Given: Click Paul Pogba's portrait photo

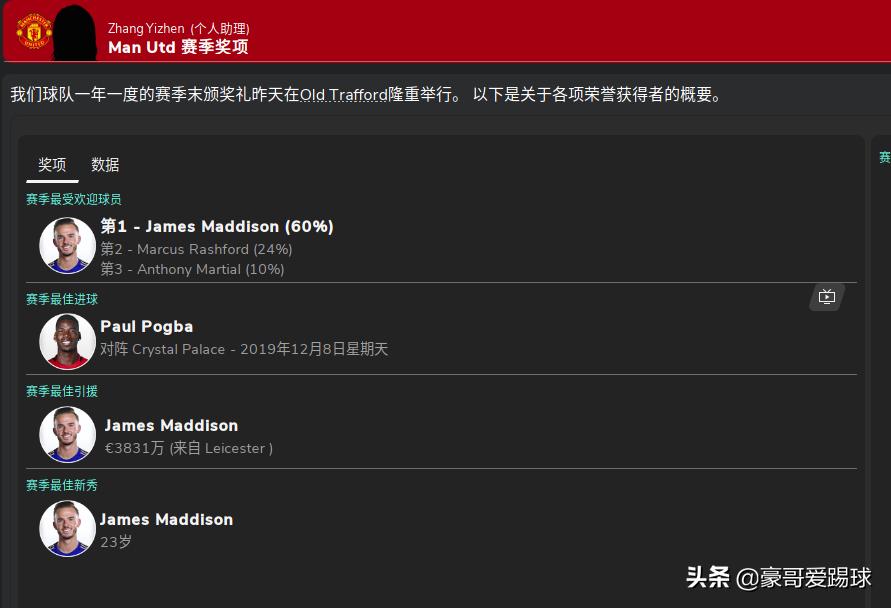Looking at the screenshot, I should click(x=67, y=341).
